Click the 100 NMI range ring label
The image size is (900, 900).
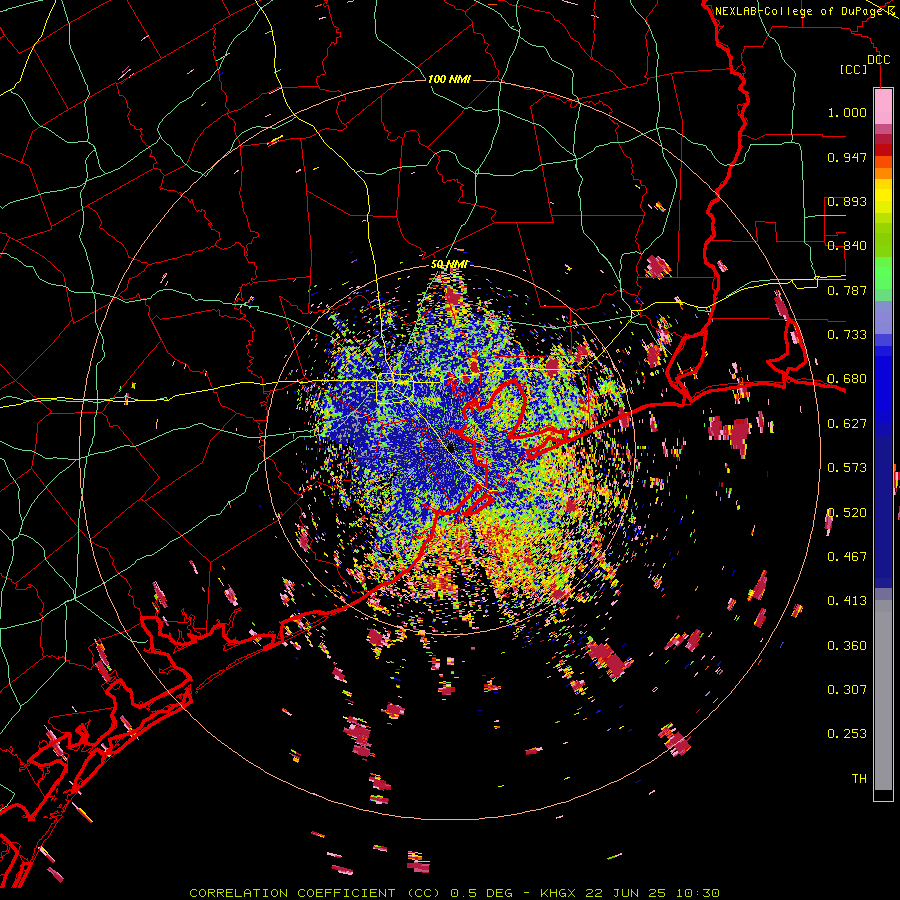click(x=449, y=79)
